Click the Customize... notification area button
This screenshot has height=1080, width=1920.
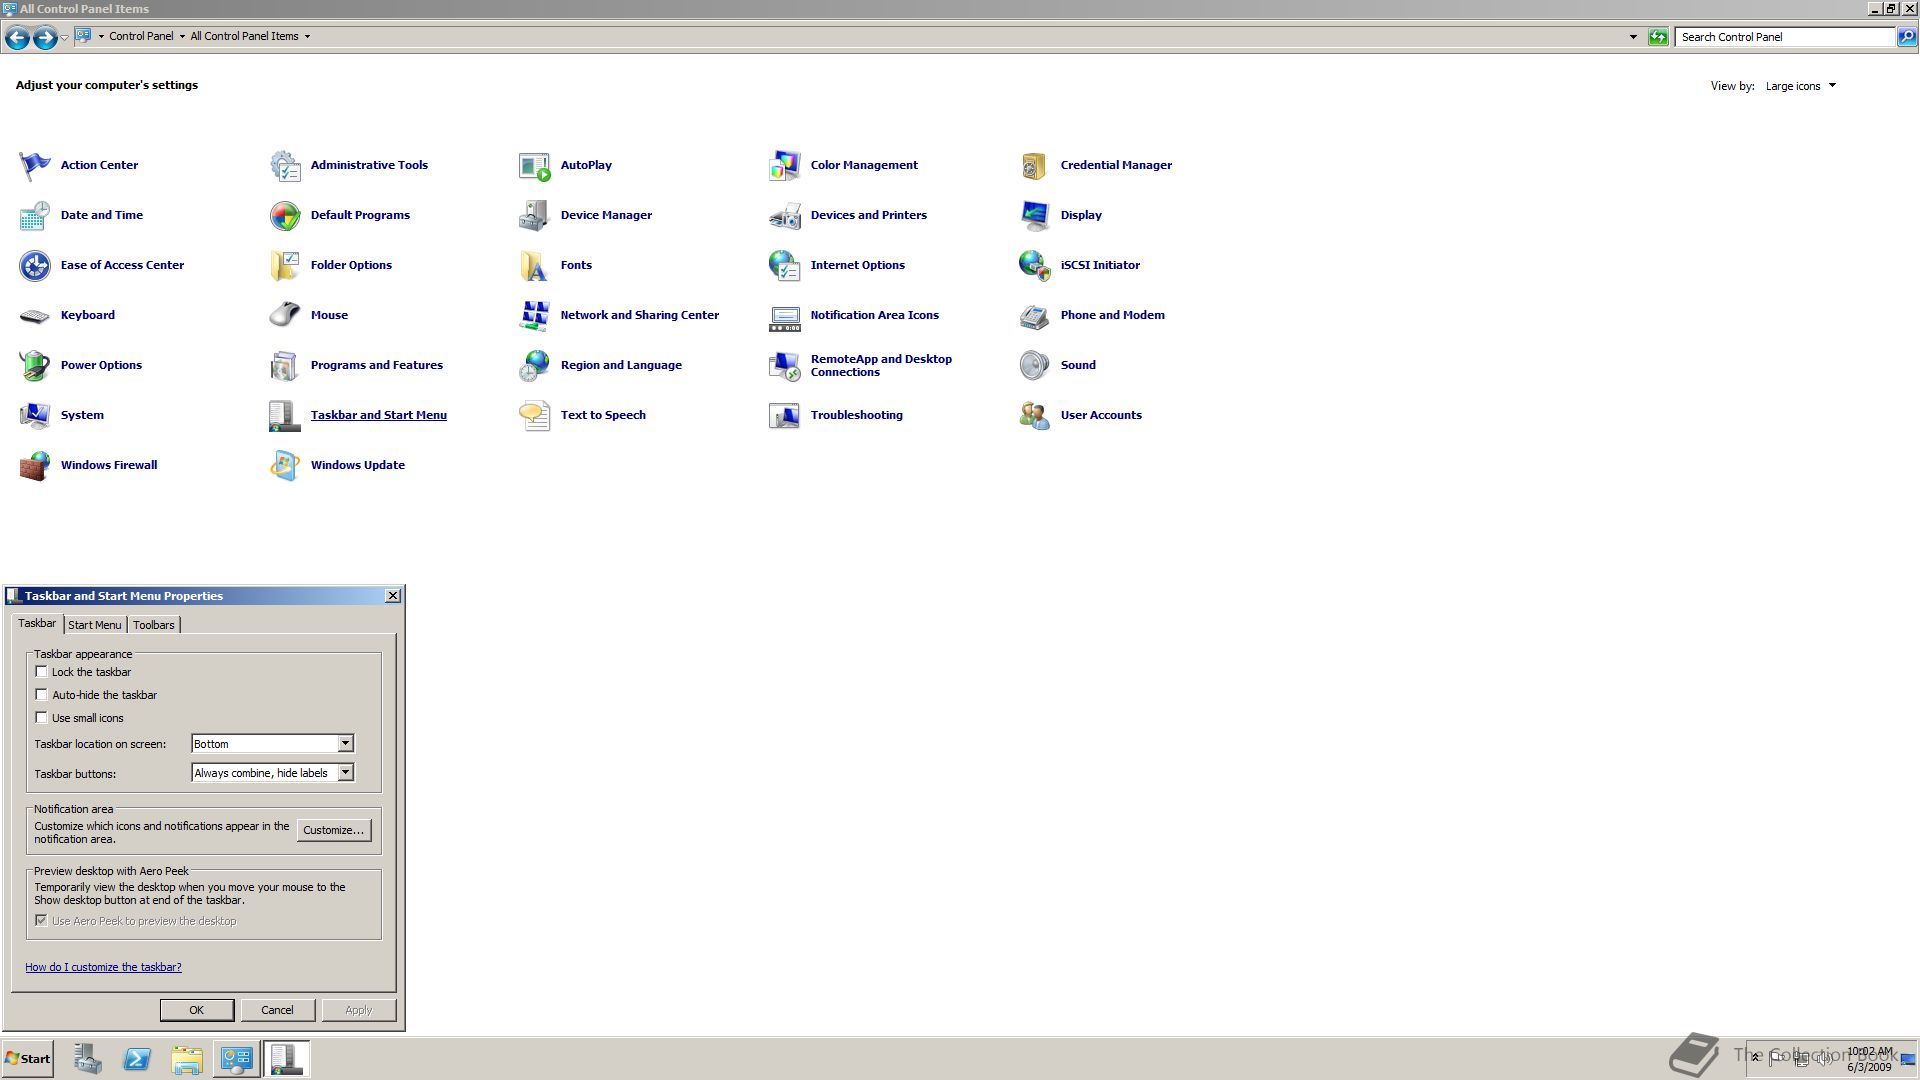coord(334,830)
